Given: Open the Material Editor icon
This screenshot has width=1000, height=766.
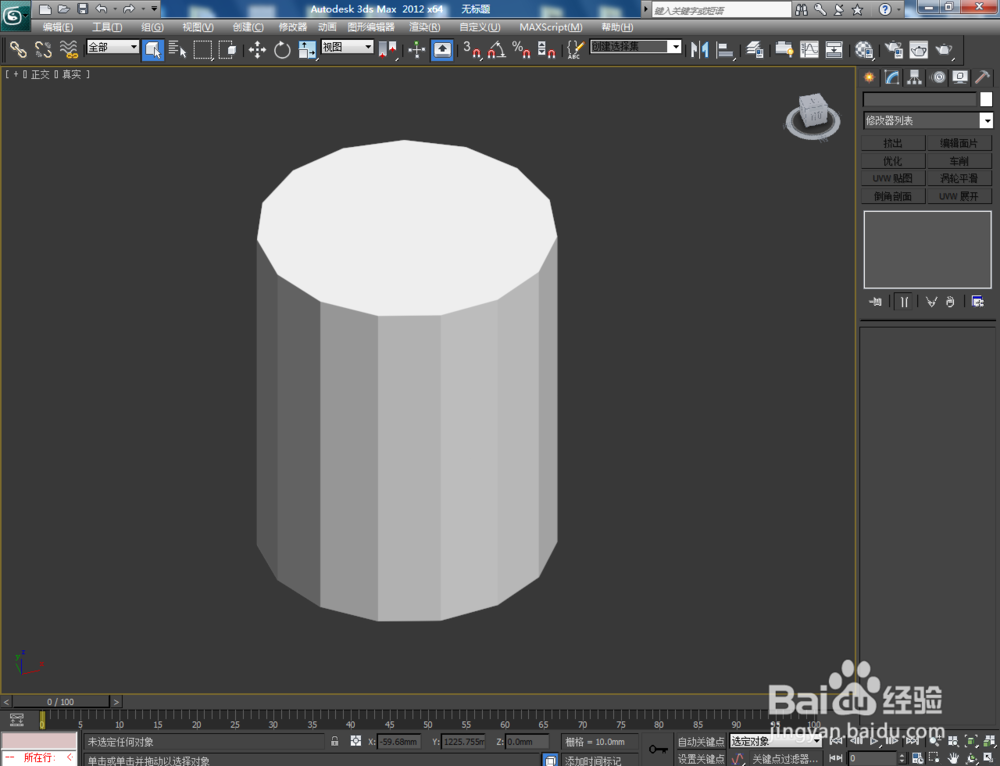Looking at the screenshot, I should click(864, 50).
